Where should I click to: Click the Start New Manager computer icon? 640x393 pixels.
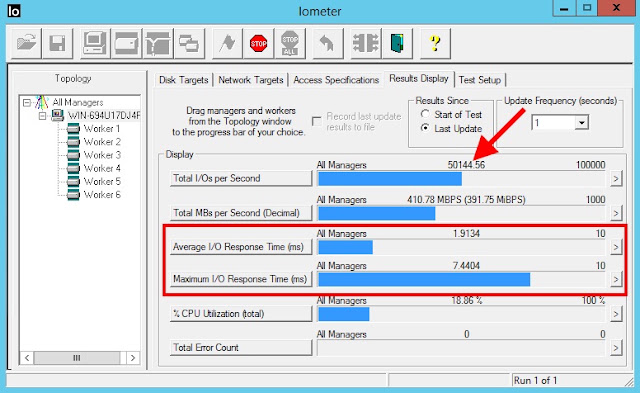click(95, 43)
